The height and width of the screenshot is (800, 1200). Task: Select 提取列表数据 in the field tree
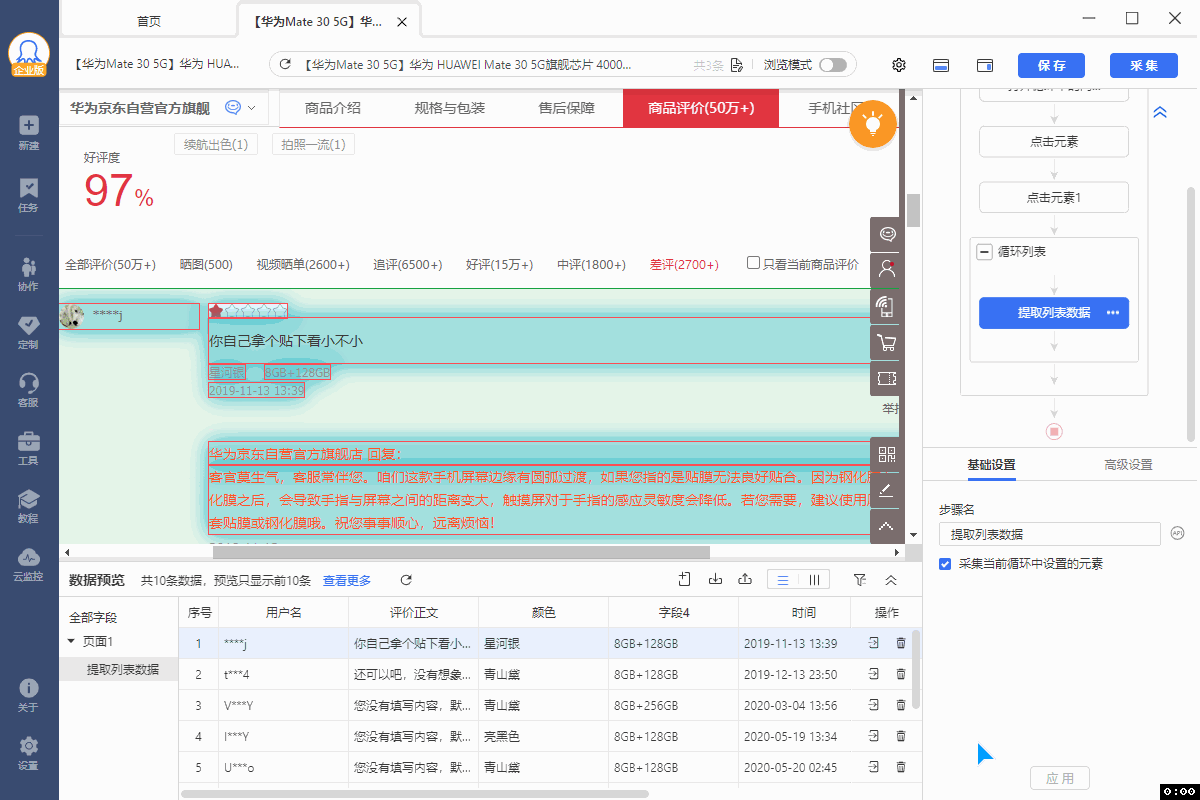pyautogui.click(x=122, y=669)
